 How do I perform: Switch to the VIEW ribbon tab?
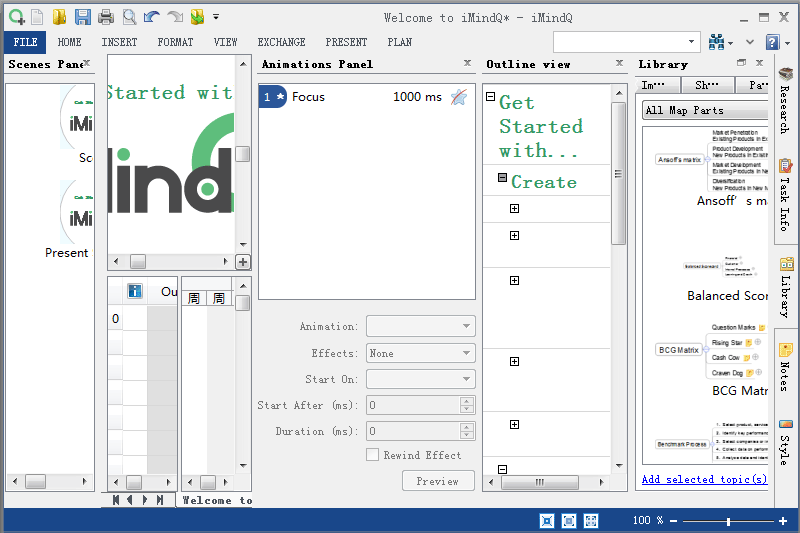pos(226,42)
